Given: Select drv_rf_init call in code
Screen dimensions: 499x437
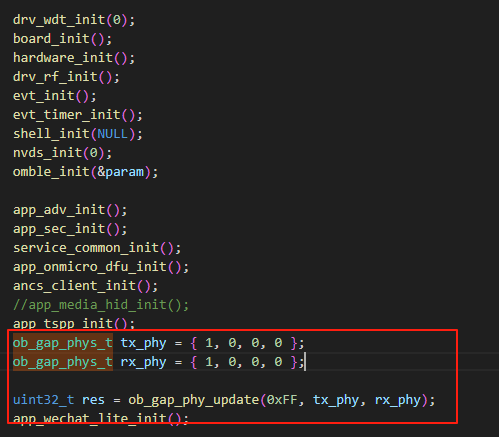Looking at the screenshot, I should pos(66,77).
